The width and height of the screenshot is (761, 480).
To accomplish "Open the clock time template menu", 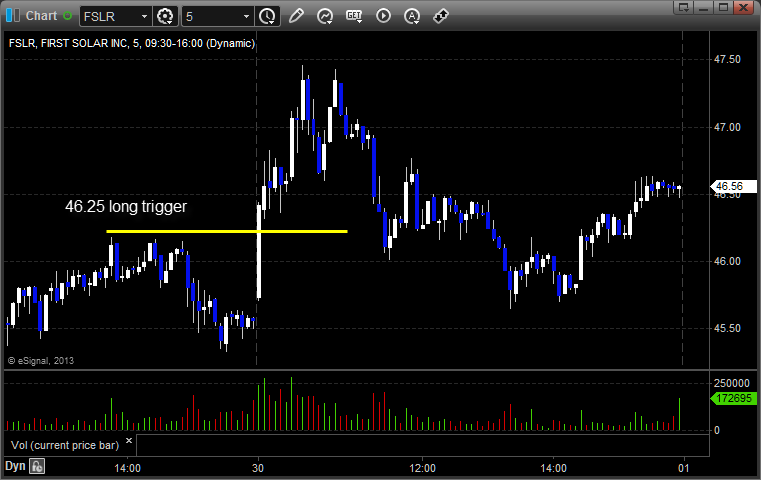I will point(267,17).
